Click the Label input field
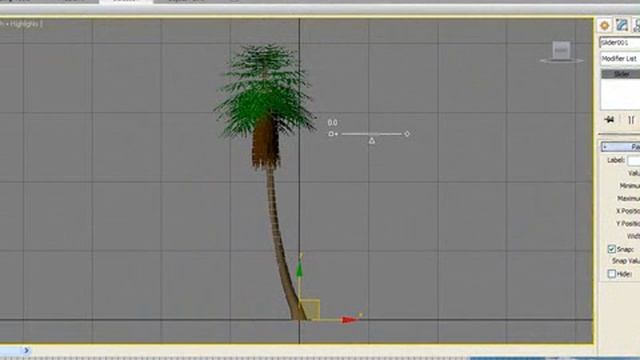The image size is (640, 360). pyautogui.click(x=633, y=160)
